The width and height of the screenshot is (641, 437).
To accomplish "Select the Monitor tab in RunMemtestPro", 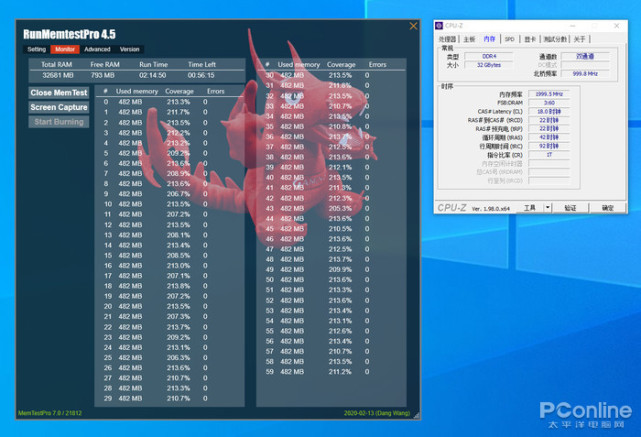I will point(65,49).
